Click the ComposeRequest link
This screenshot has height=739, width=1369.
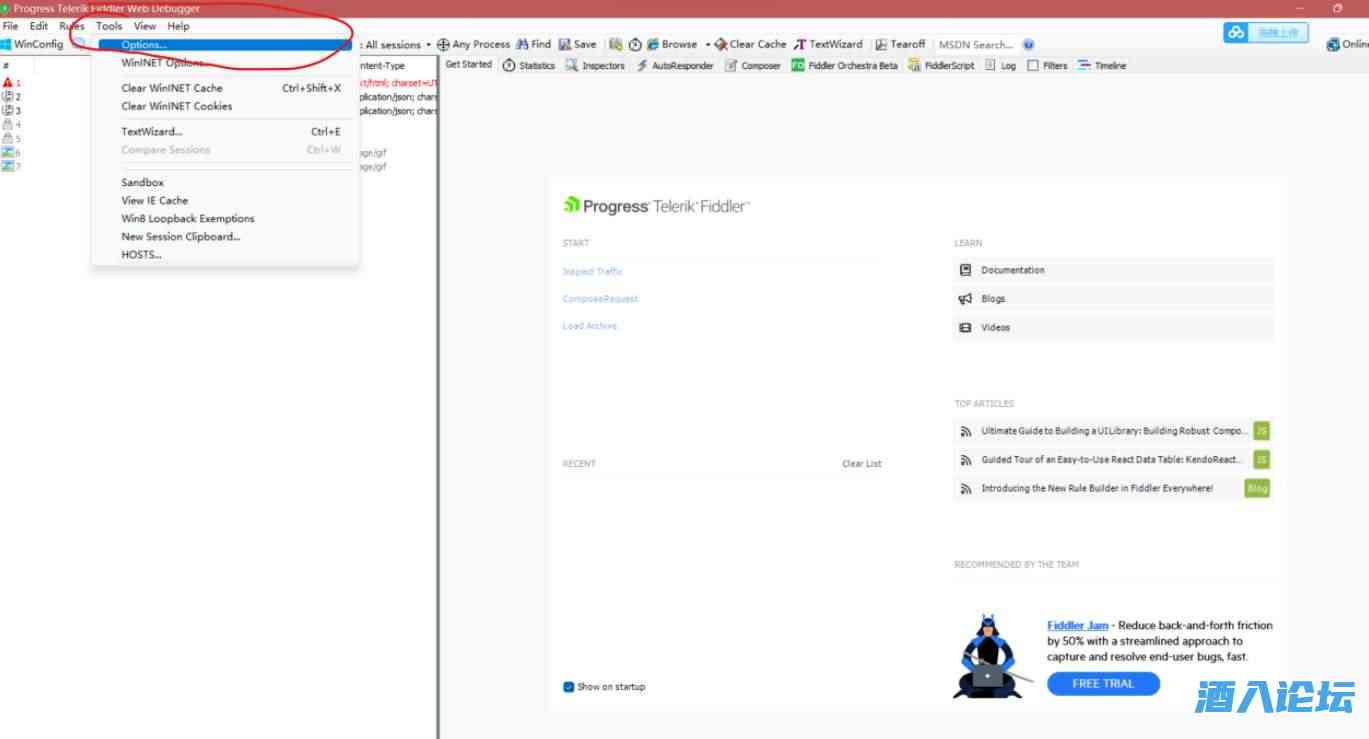[600, 299]
